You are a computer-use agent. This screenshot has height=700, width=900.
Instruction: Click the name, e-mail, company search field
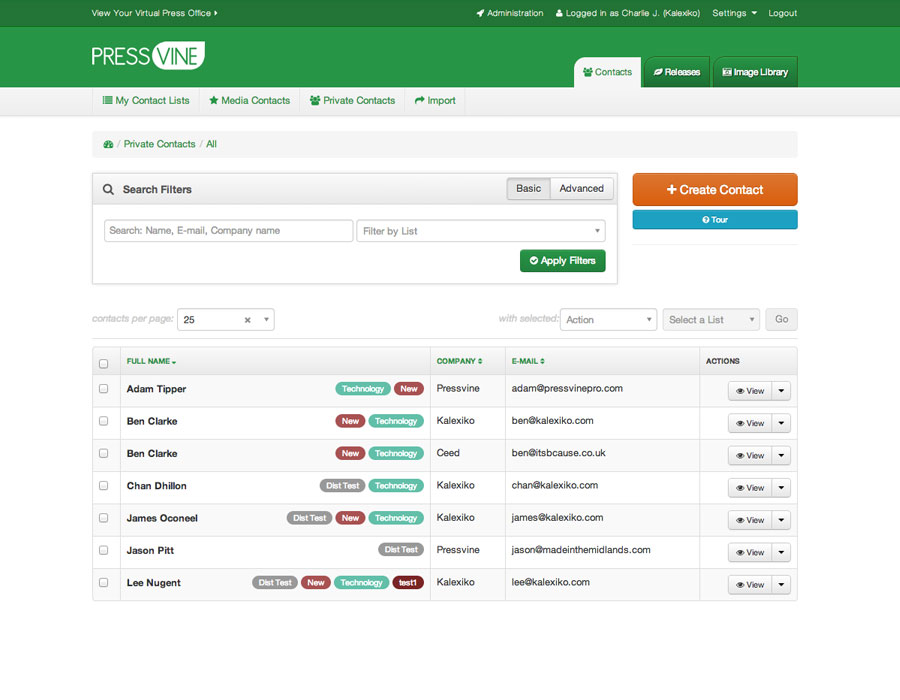coord(228,231)
